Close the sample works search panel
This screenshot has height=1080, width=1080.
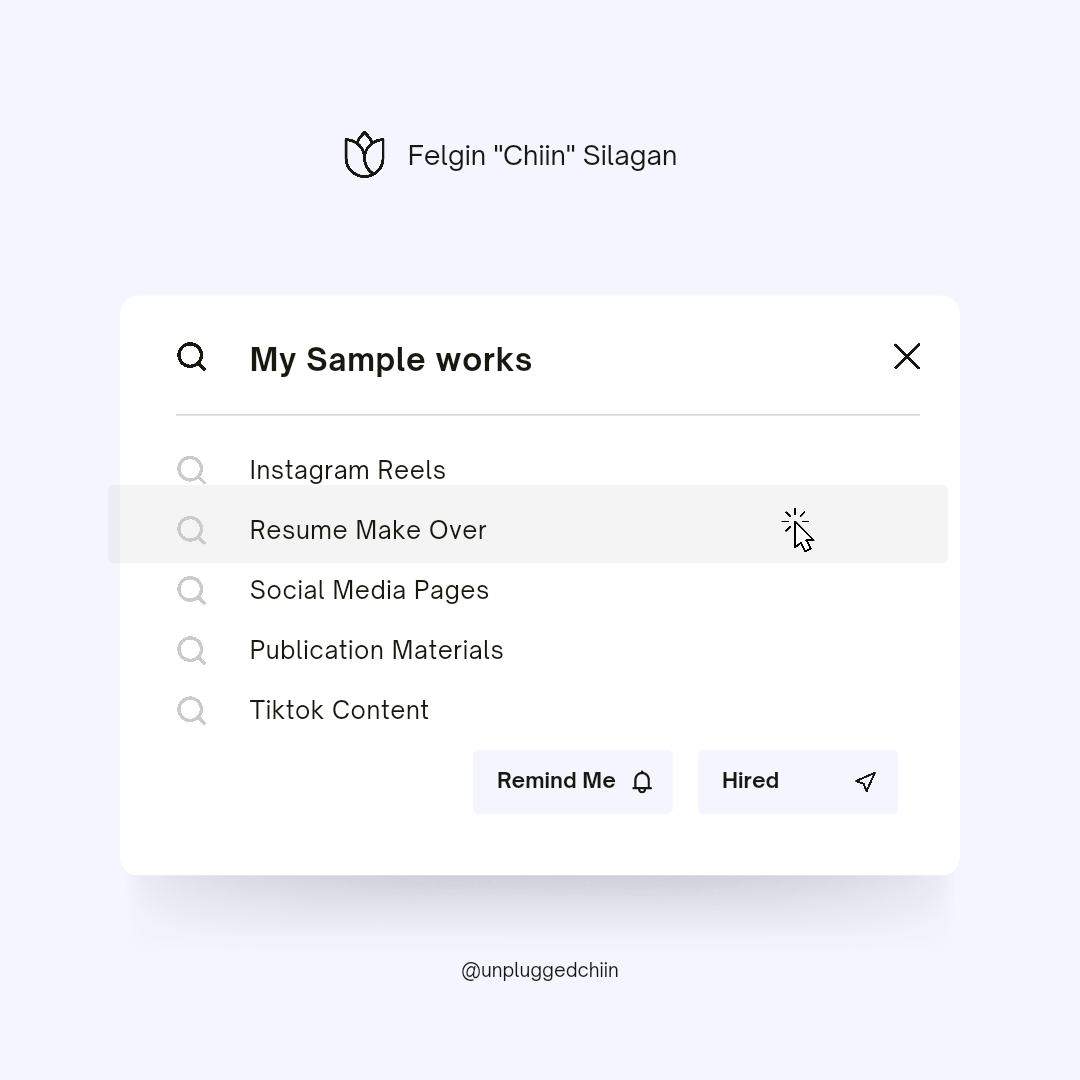click(906, 357)
